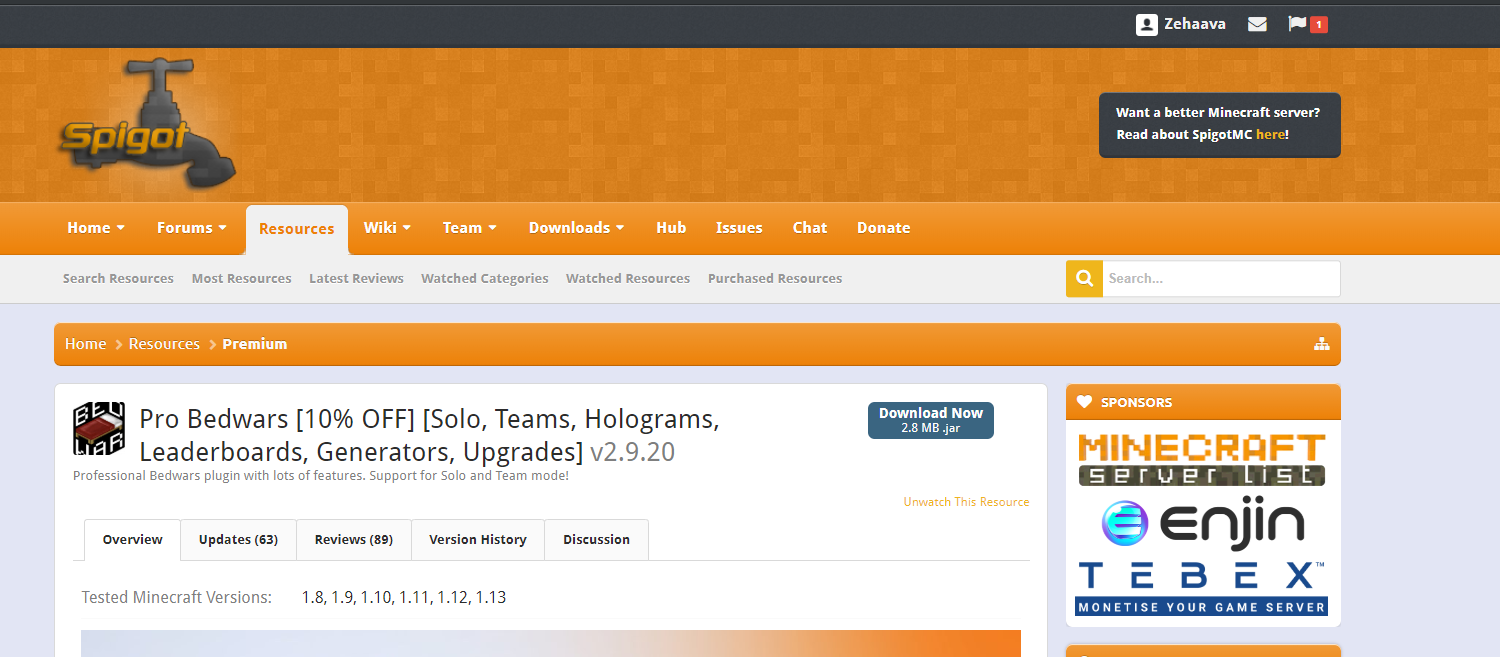Screen dimensions: 1500x657
Task: Click Home in the breadcrumb
Action: coord(85,344)
